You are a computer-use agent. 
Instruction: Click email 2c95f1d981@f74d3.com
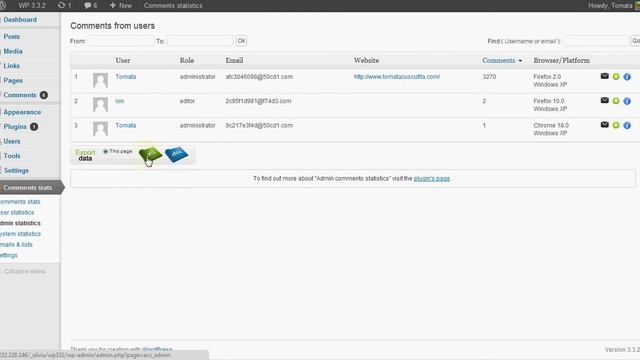258,101
